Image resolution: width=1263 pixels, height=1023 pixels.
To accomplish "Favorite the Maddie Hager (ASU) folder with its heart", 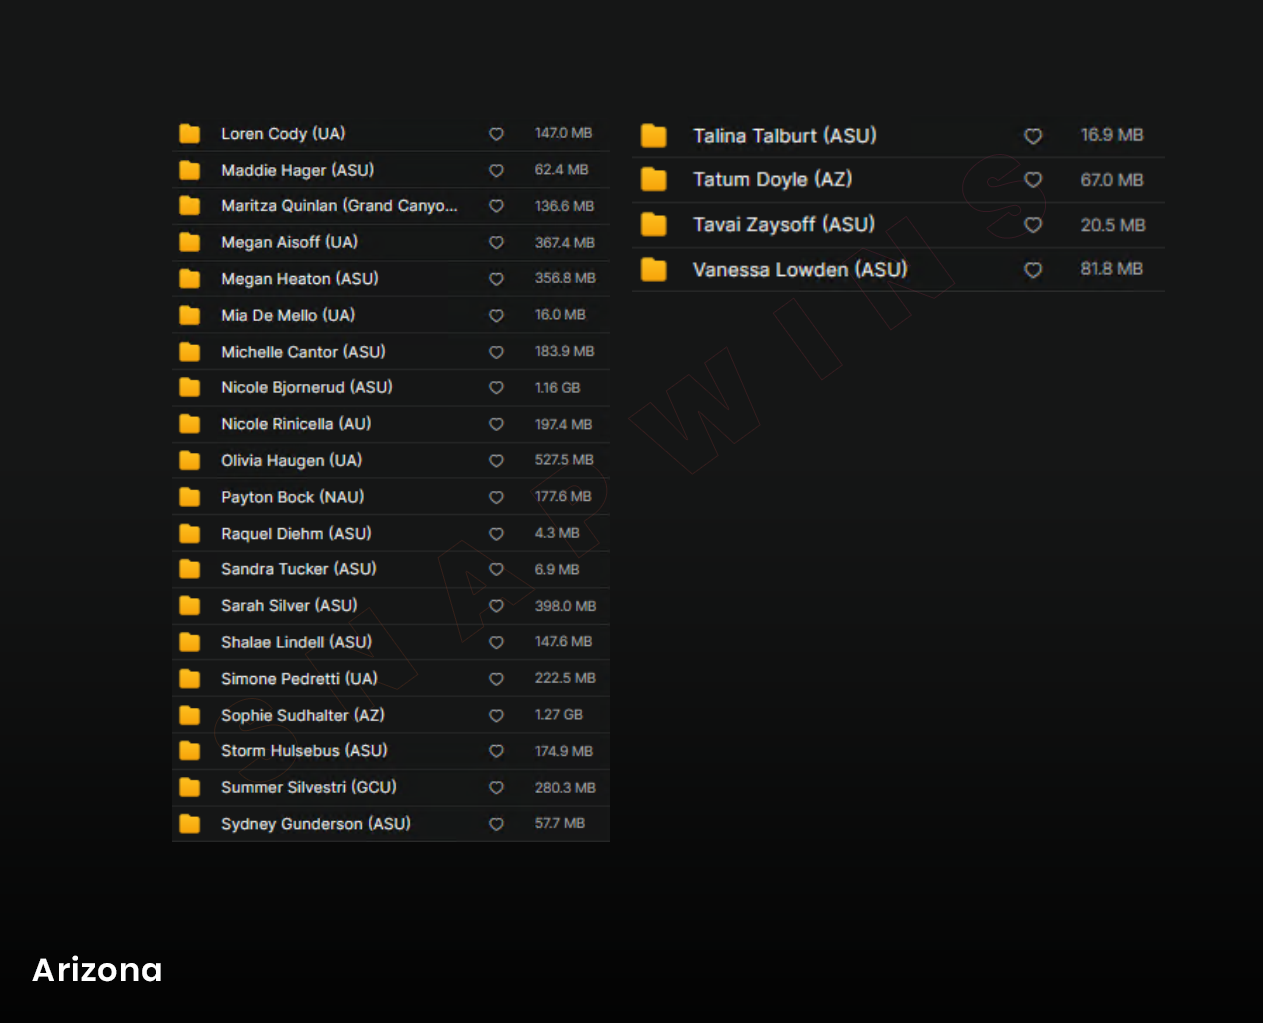I will point(496,171).
